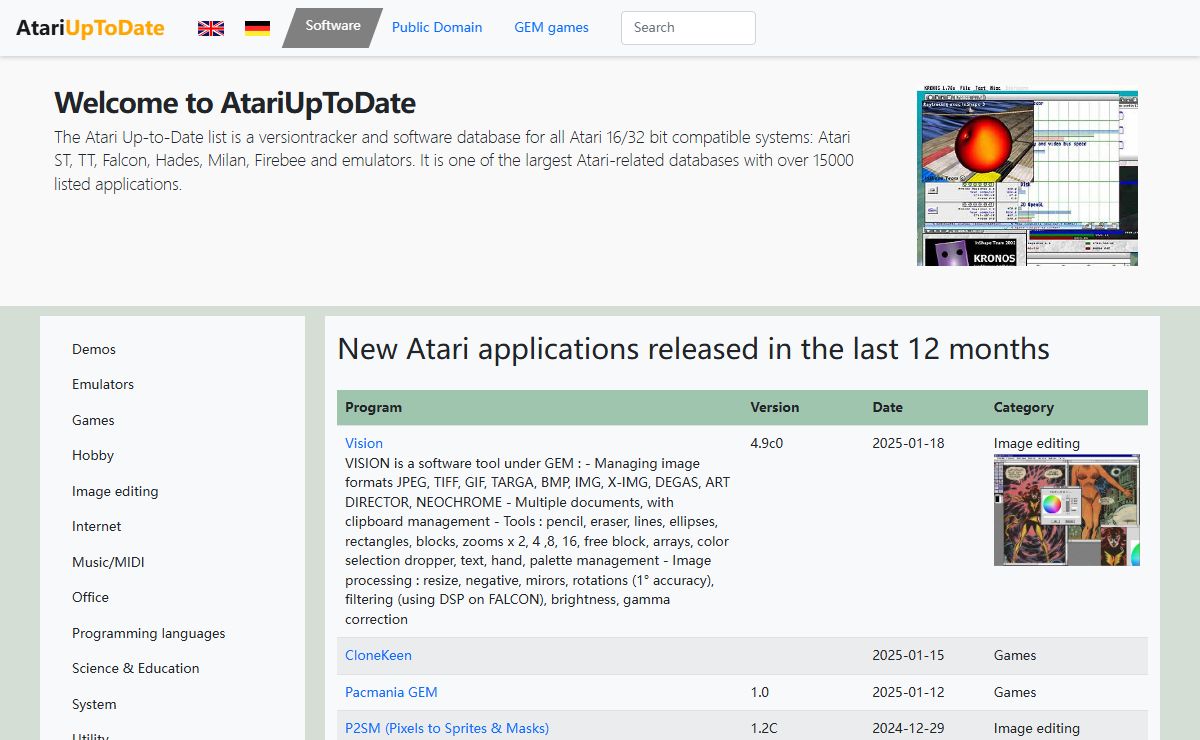Open the Hobby category

click(x=93, y=455)
